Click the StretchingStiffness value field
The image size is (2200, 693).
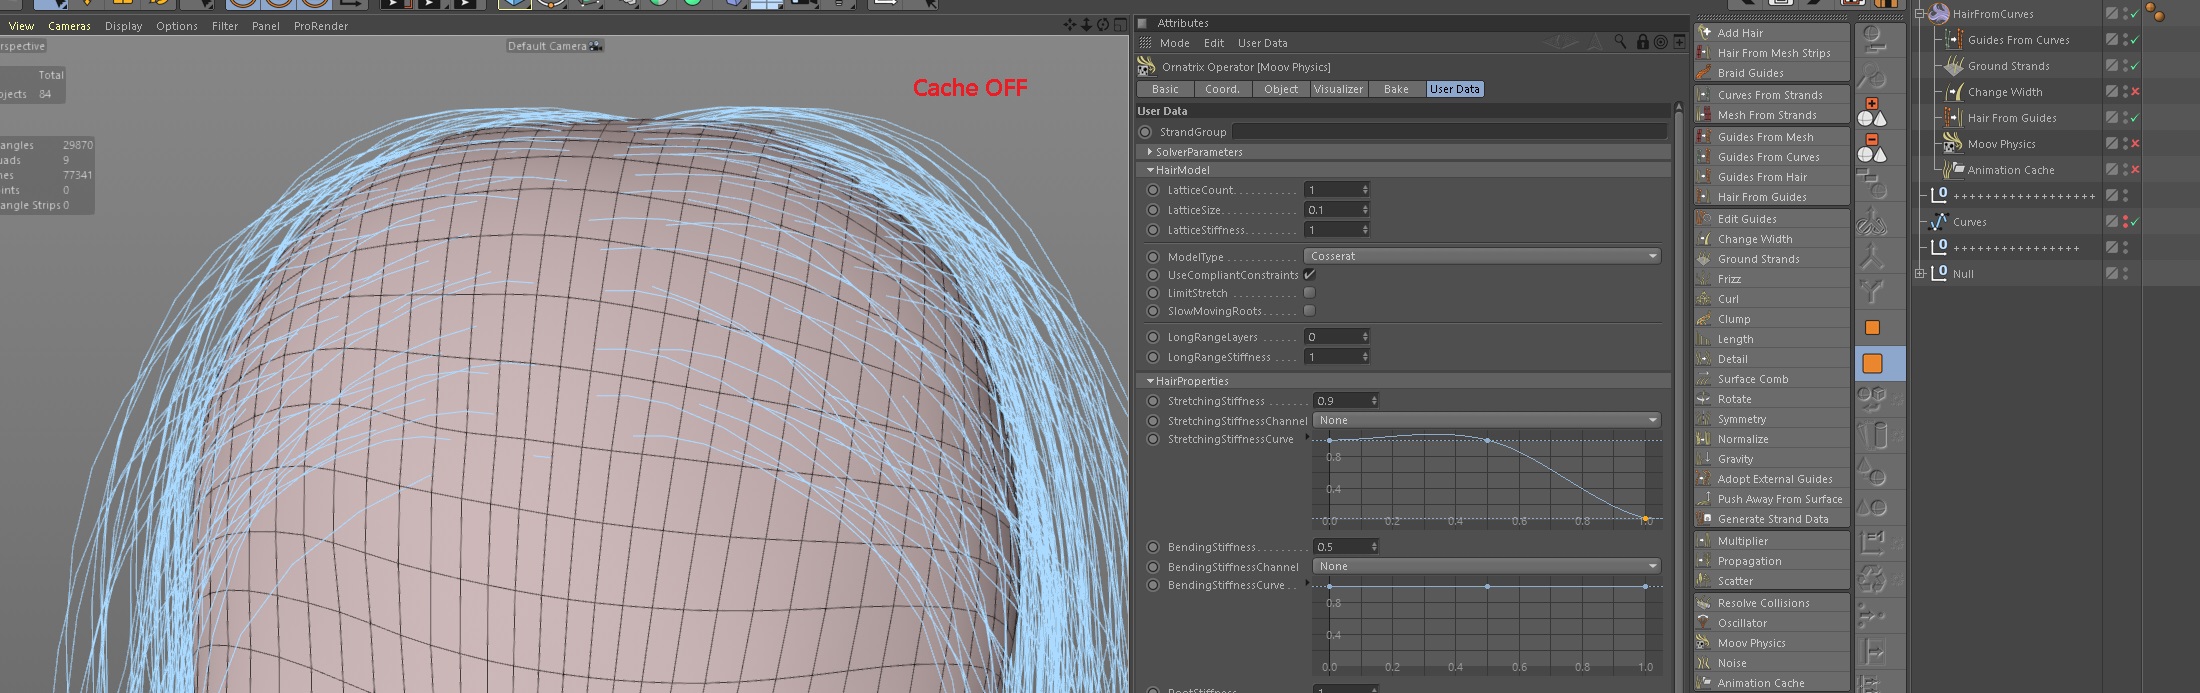click(1340, 401)
